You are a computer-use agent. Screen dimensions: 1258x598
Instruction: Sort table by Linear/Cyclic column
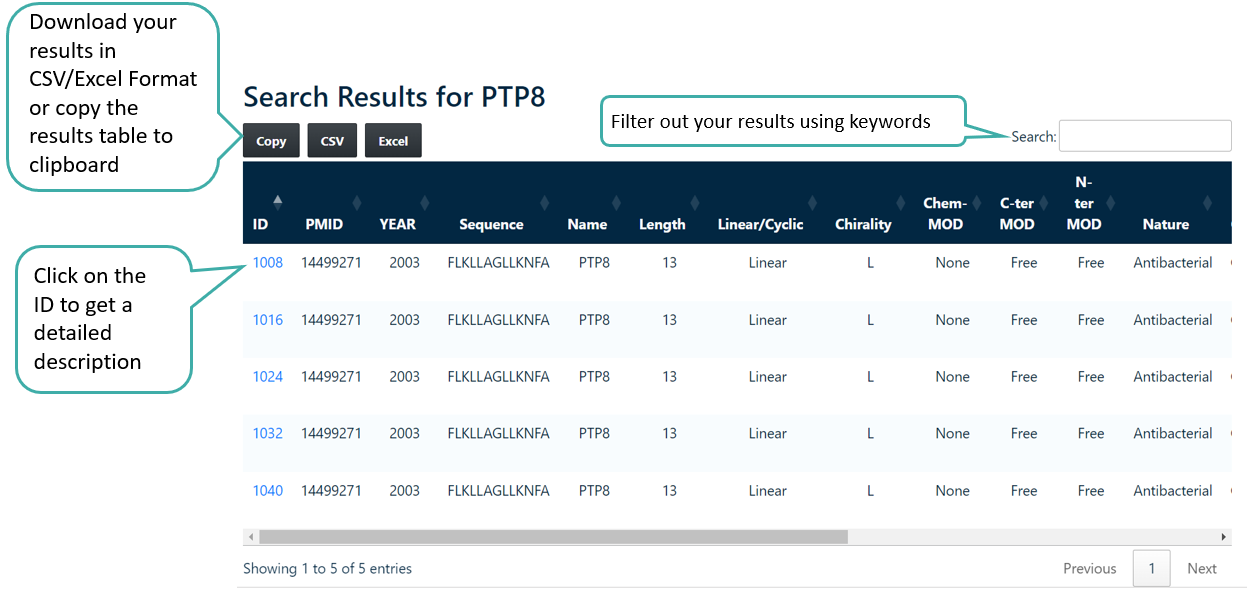[760, 224]
